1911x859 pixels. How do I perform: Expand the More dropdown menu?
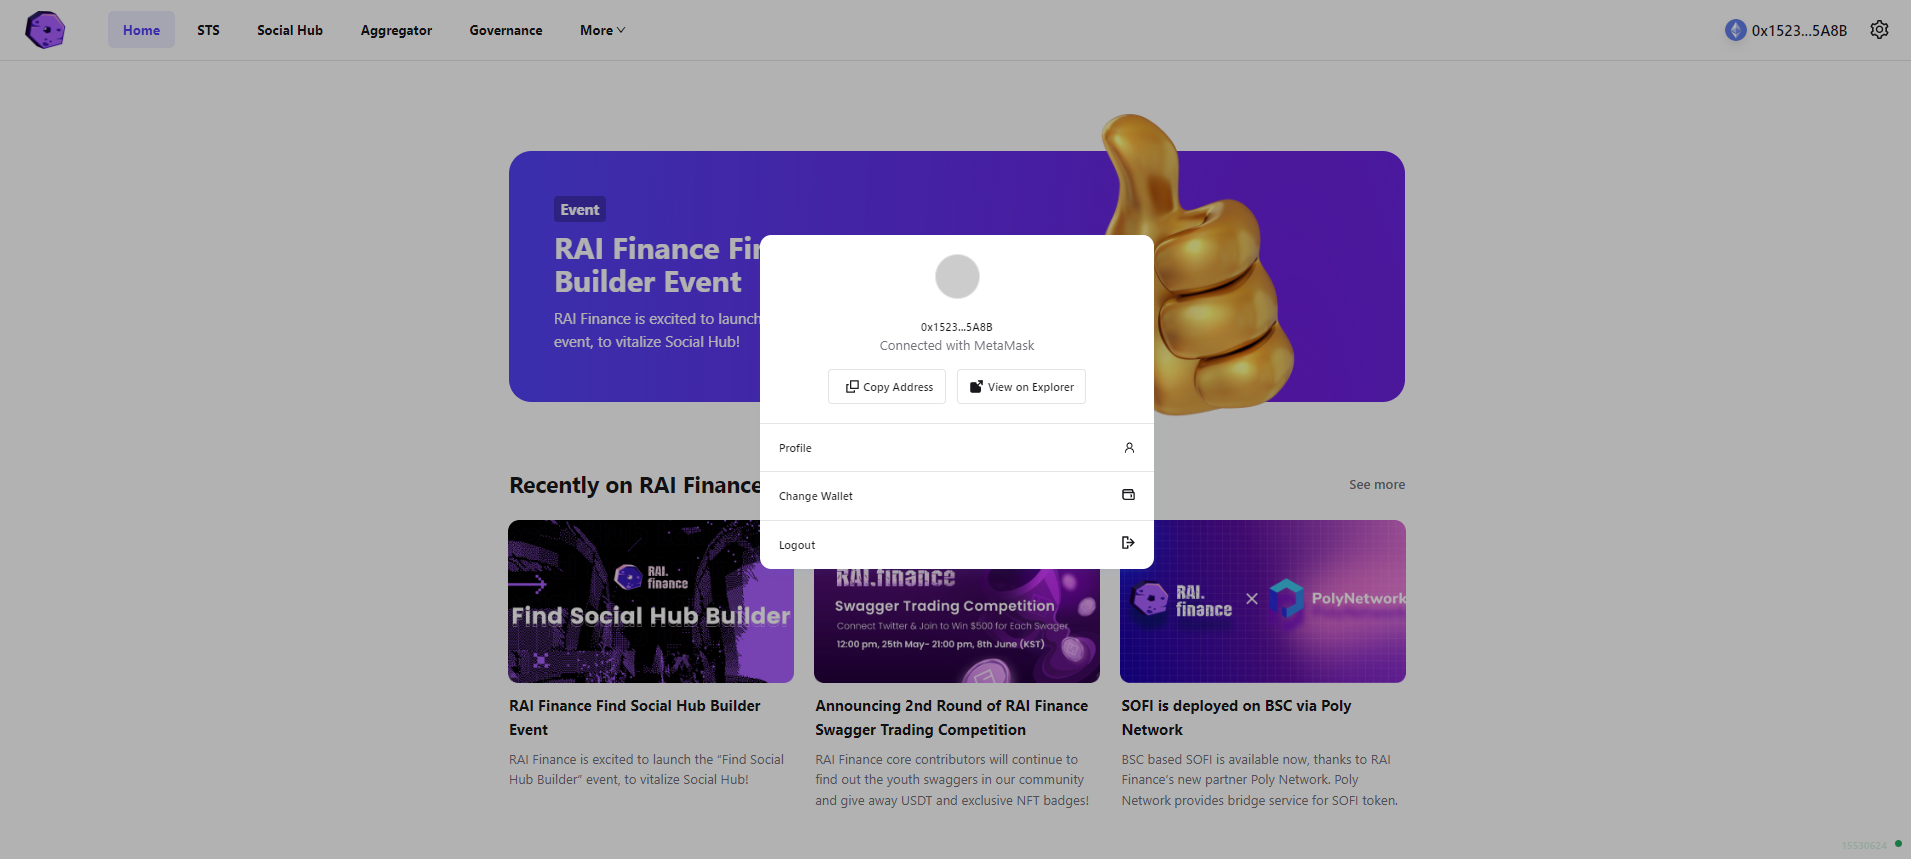tap(602, 30)
